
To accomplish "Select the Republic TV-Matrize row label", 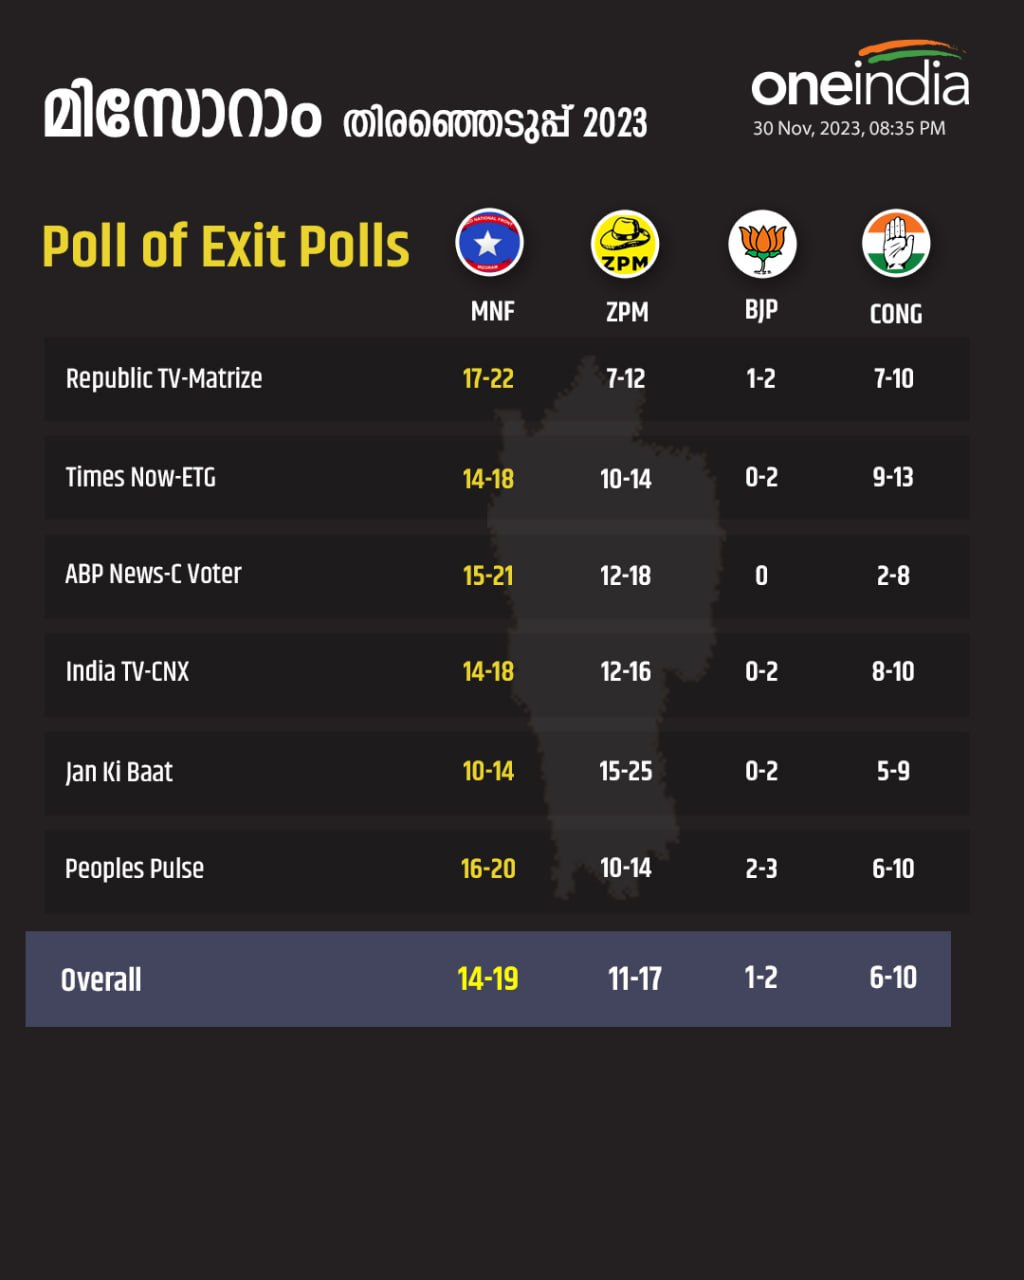I will [x=164, y=379].
